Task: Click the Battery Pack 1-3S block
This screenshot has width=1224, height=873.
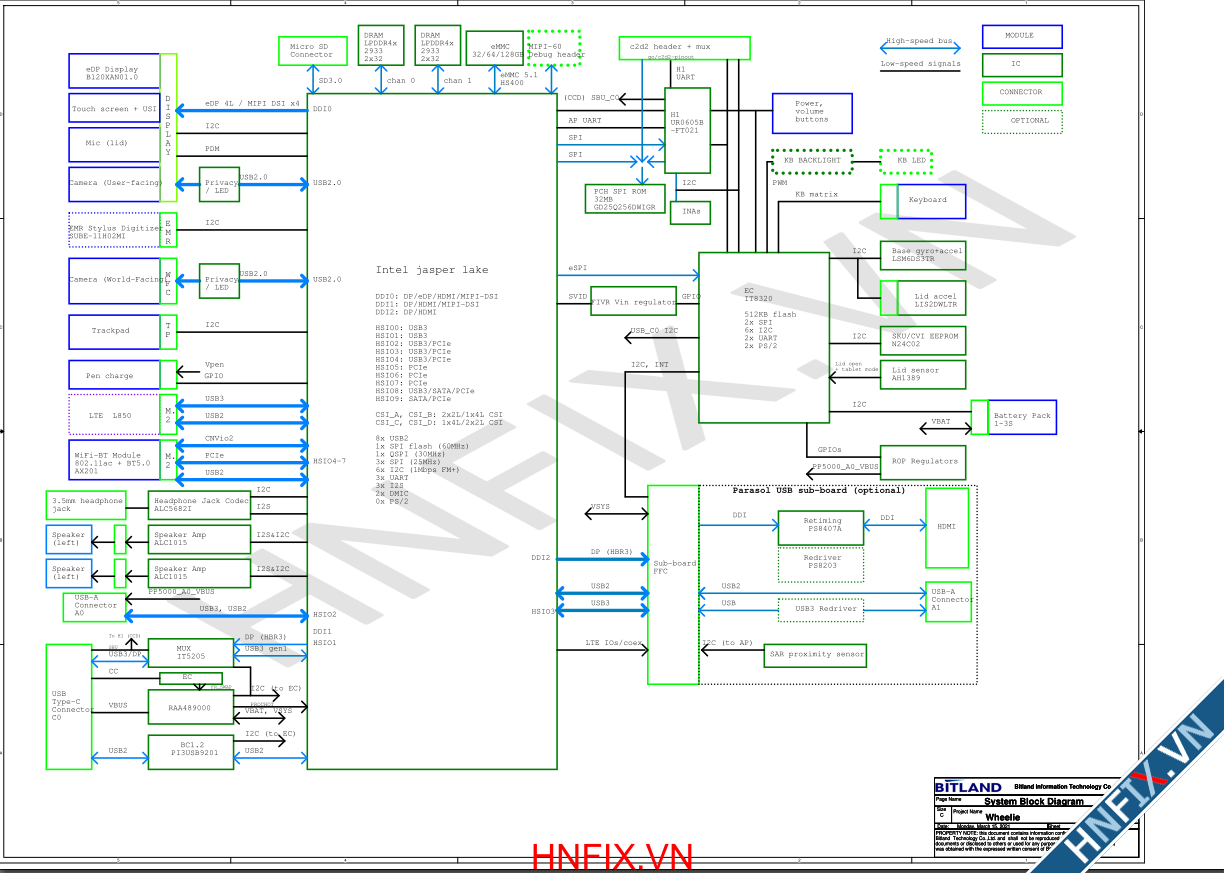Action: (1021, 418)
